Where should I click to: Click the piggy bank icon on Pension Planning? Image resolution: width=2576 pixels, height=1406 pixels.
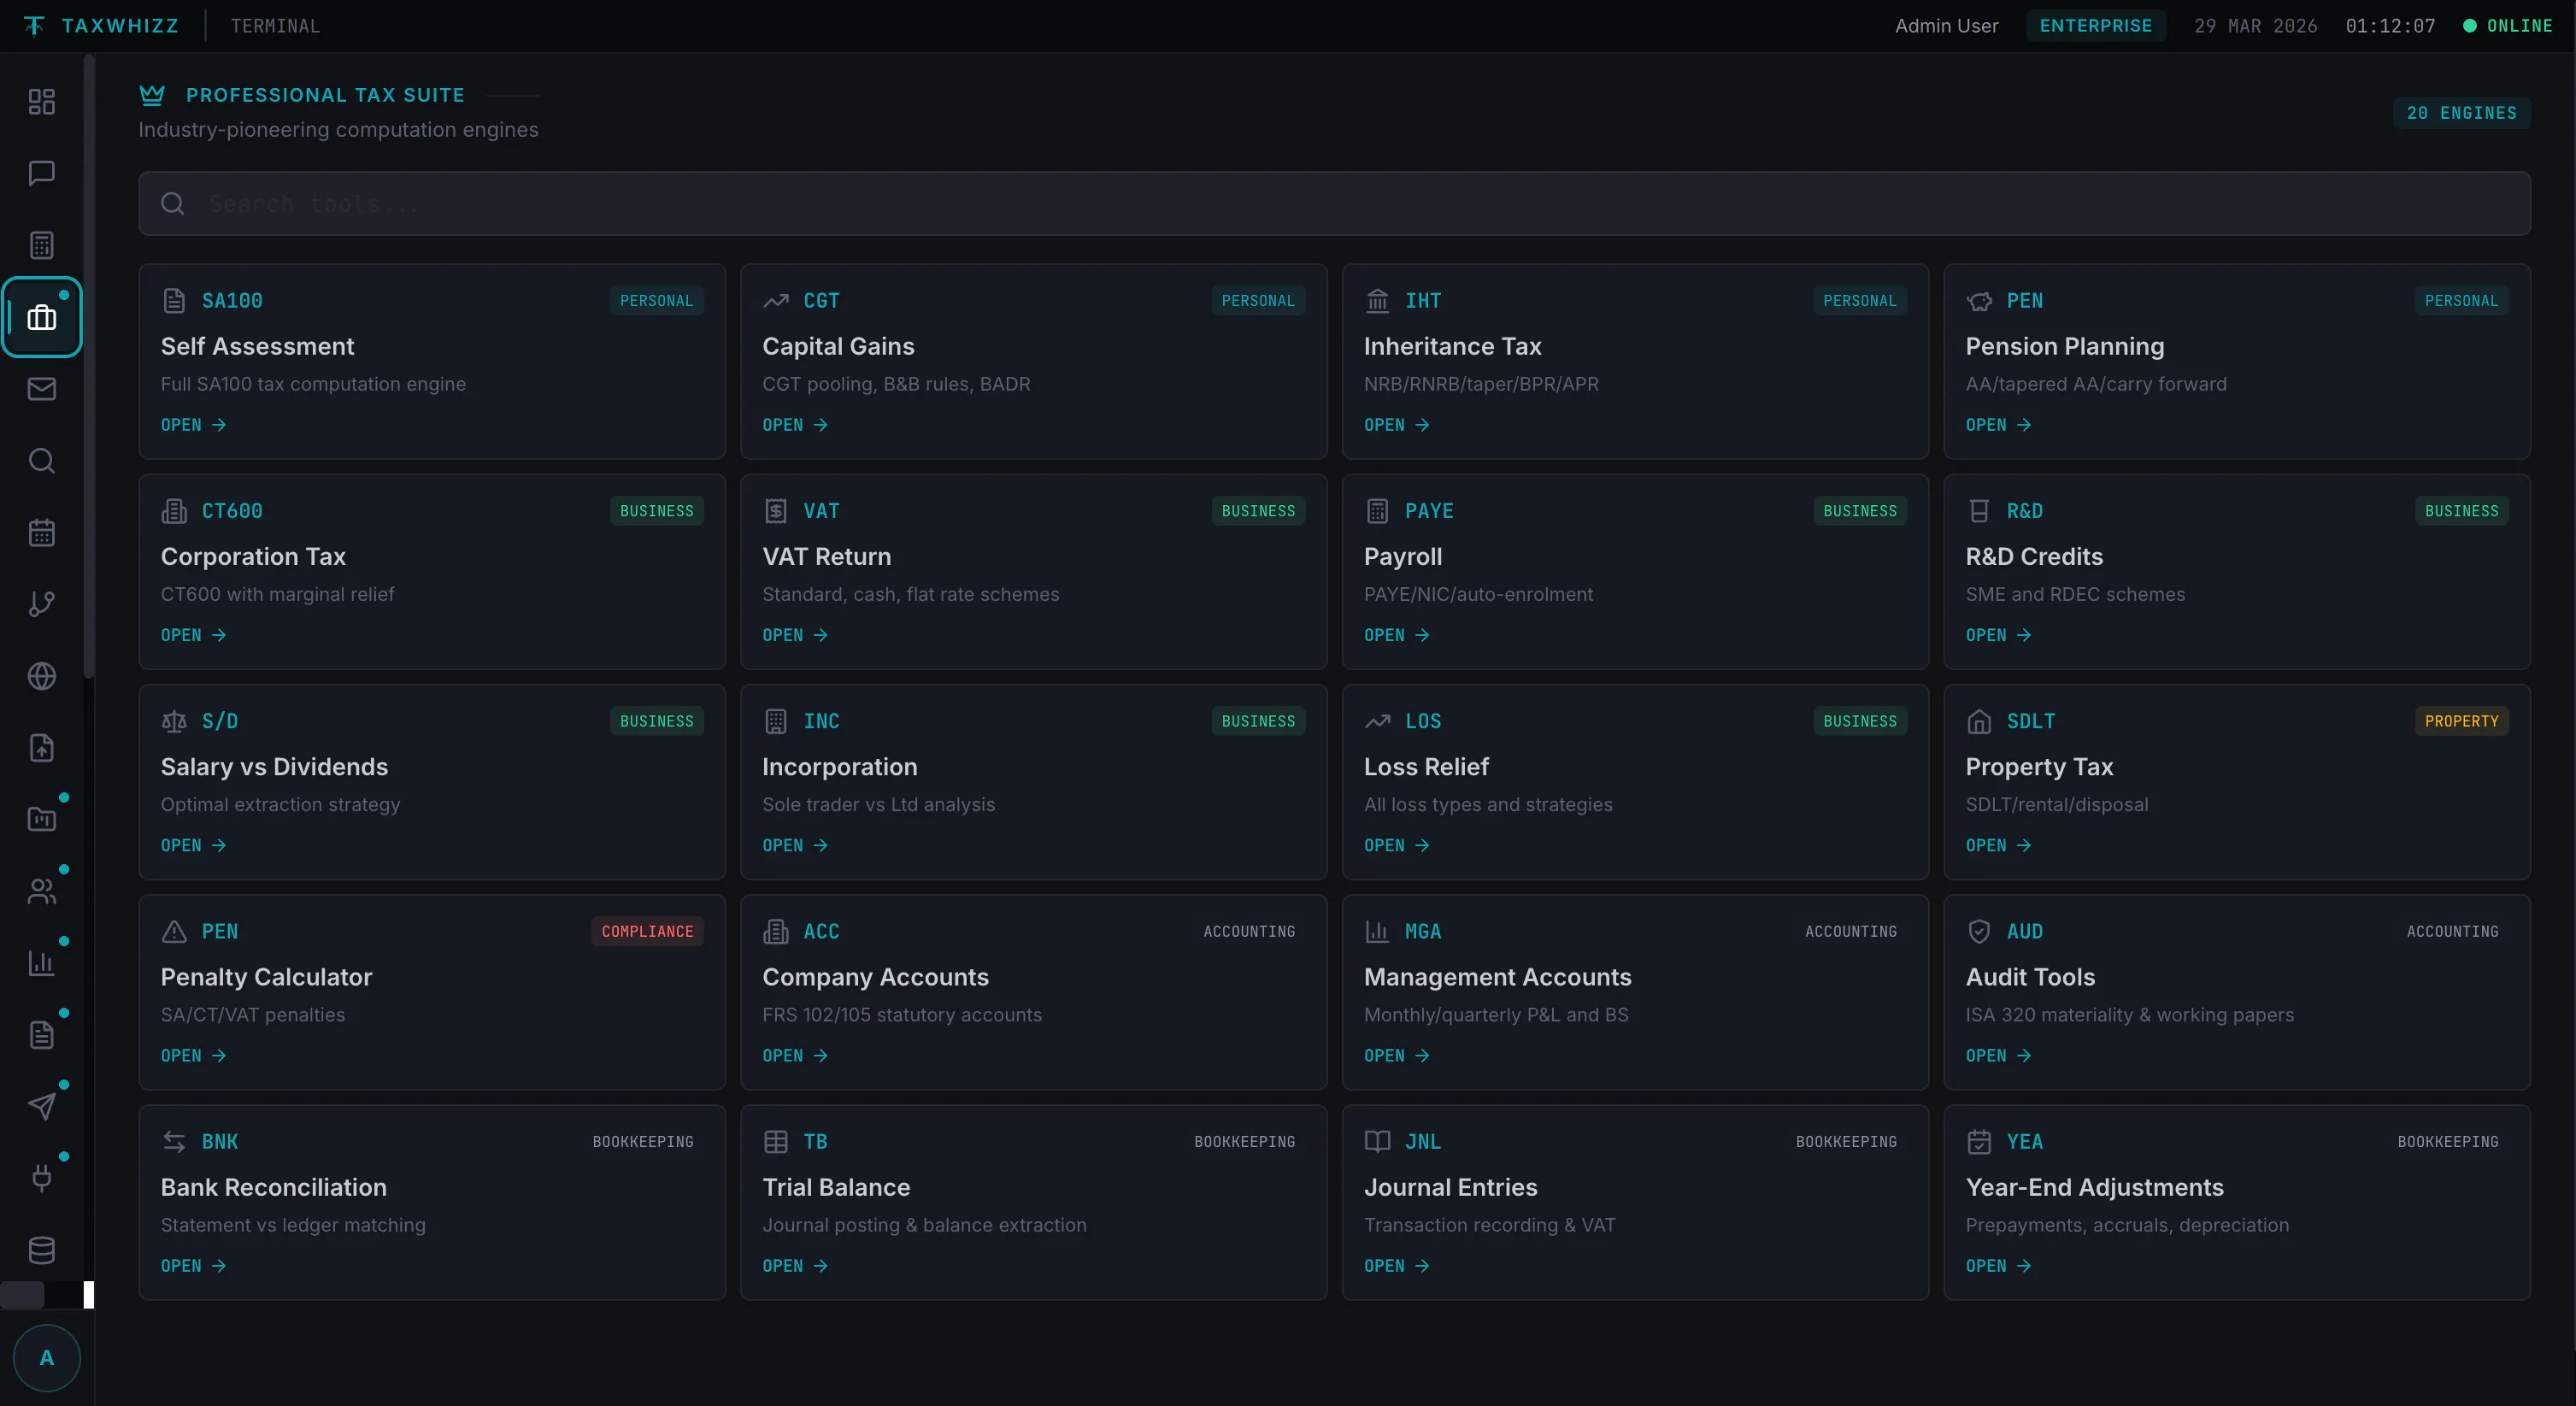point(1979,301)
